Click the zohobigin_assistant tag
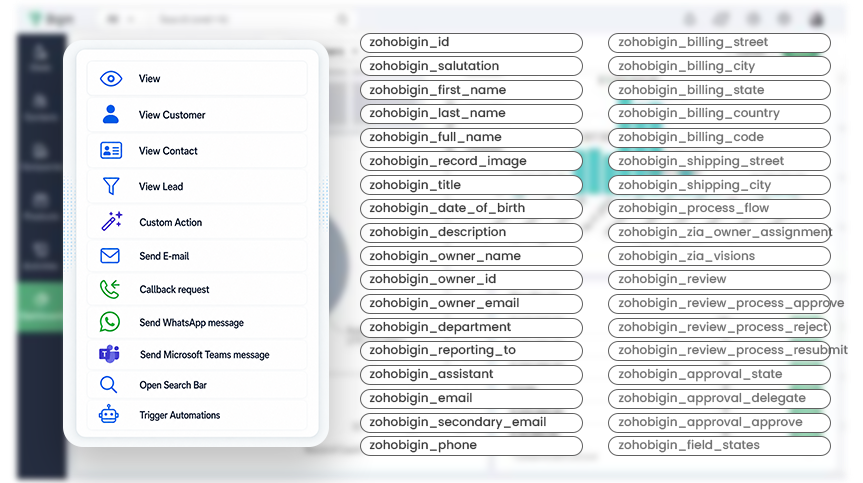The image size is (863, 483). pos(471,374)
